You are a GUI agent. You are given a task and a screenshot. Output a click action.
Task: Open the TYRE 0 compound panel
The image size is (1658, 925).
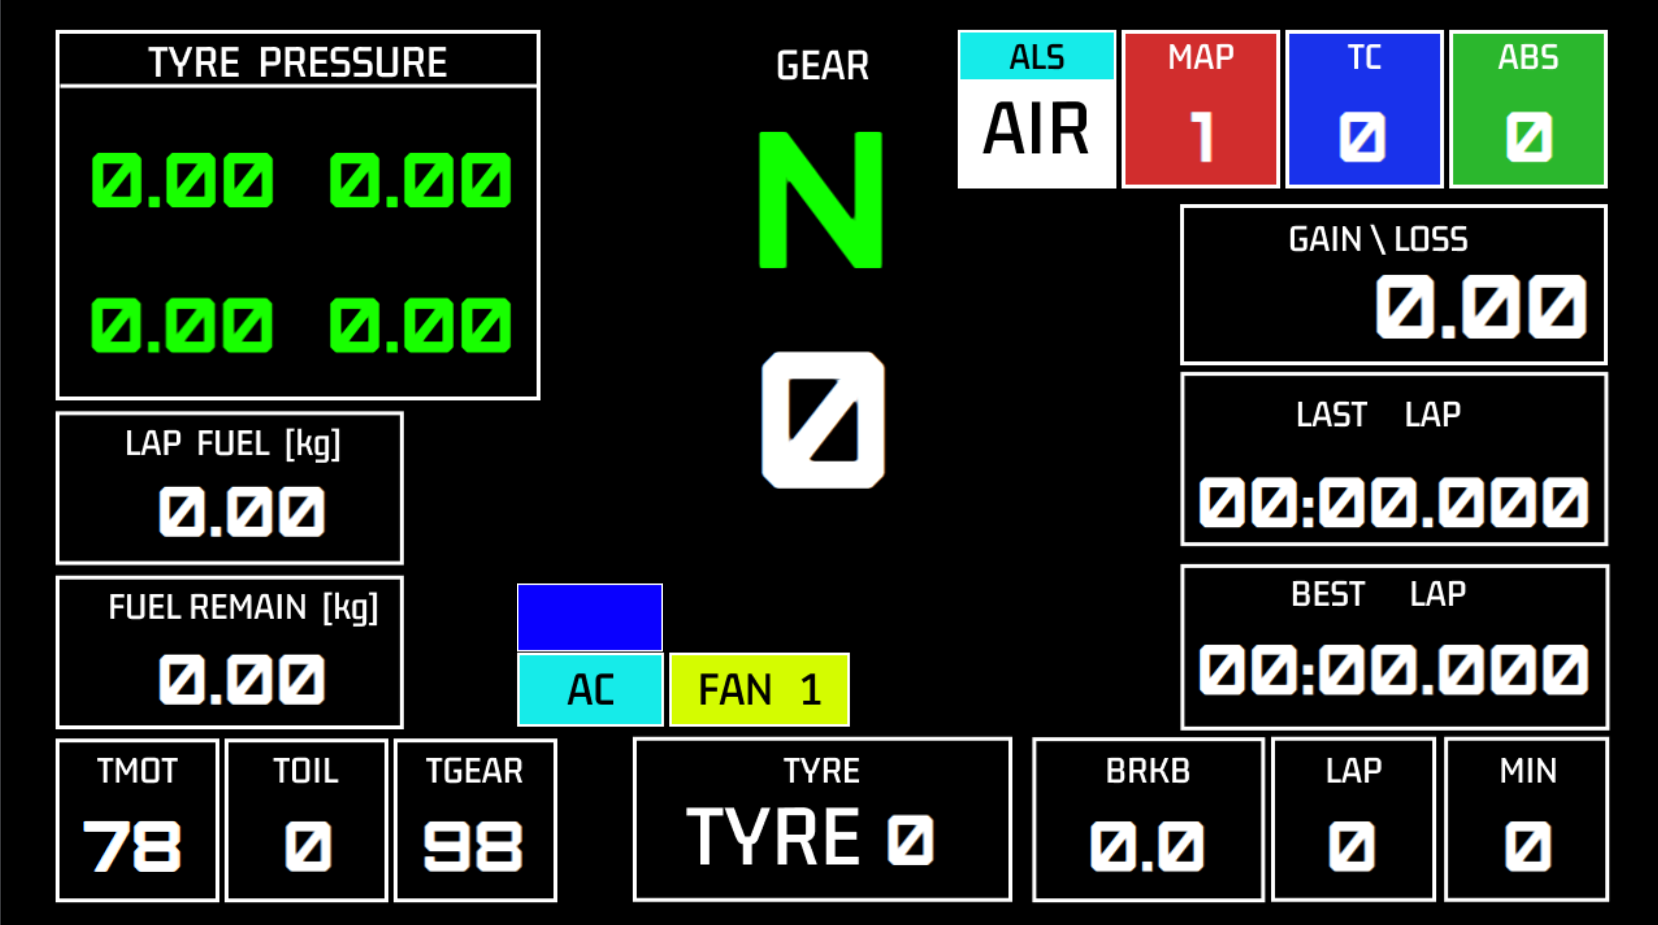(x=822, y=820)
